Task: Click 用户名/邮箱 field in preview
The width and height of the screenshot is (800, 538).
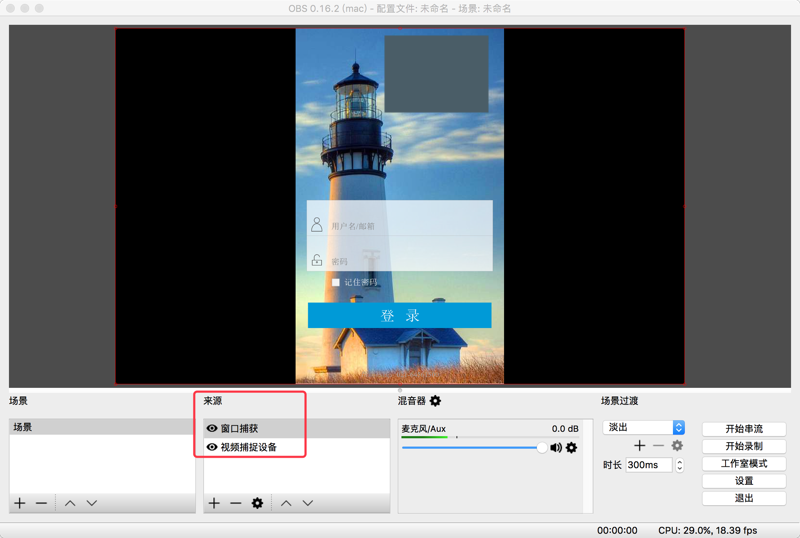Action: [x=400, y=218]
